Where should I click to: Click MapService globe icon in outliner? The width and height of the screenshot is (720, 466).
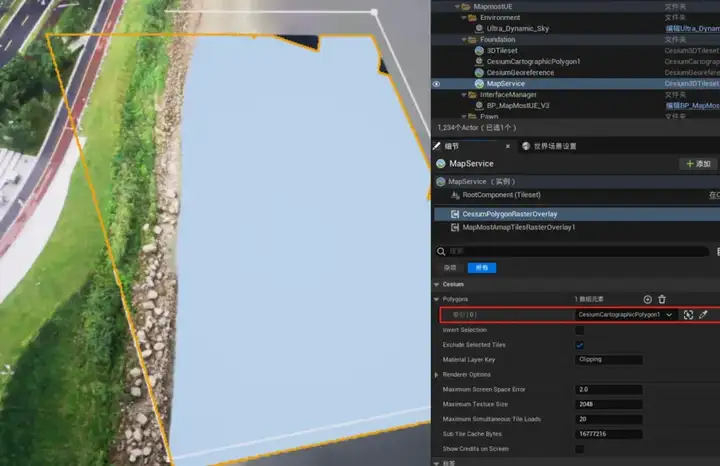pyautogui.click(x=479, y=84)
